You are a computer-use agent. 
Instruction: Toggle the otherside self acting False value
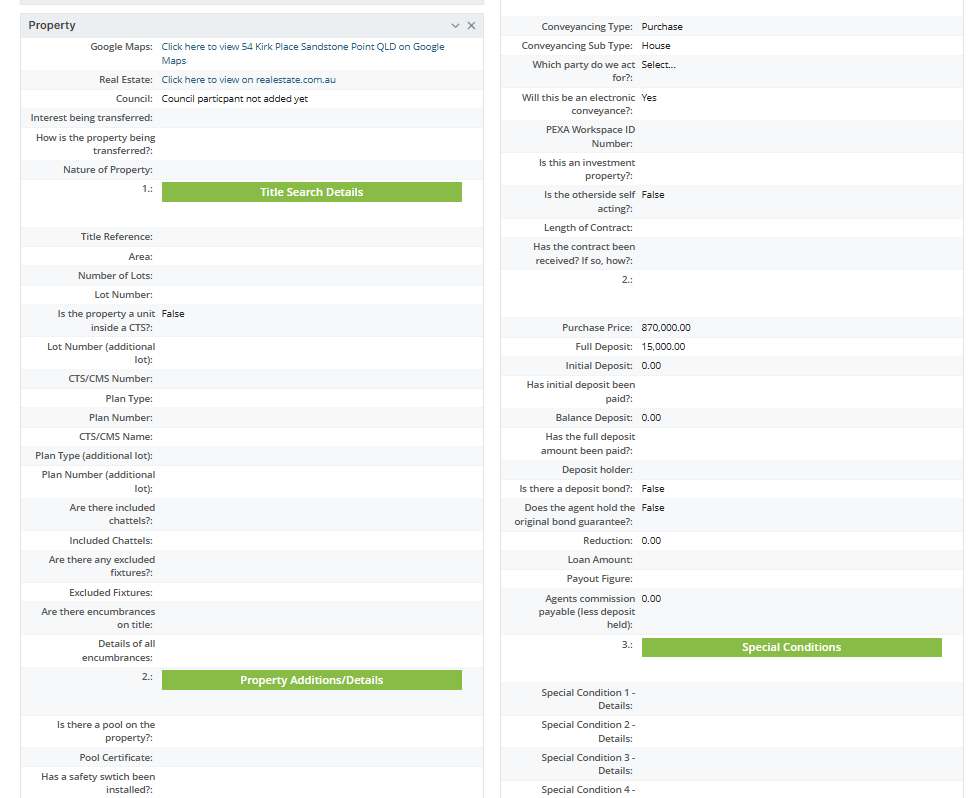point(653,195)
